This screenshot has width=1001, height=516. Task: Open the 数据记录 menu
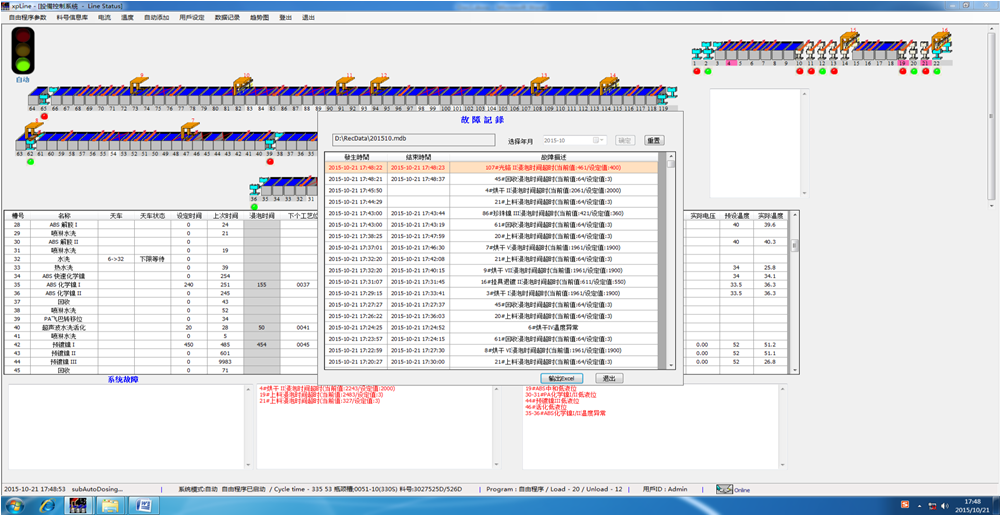point(227,18)
